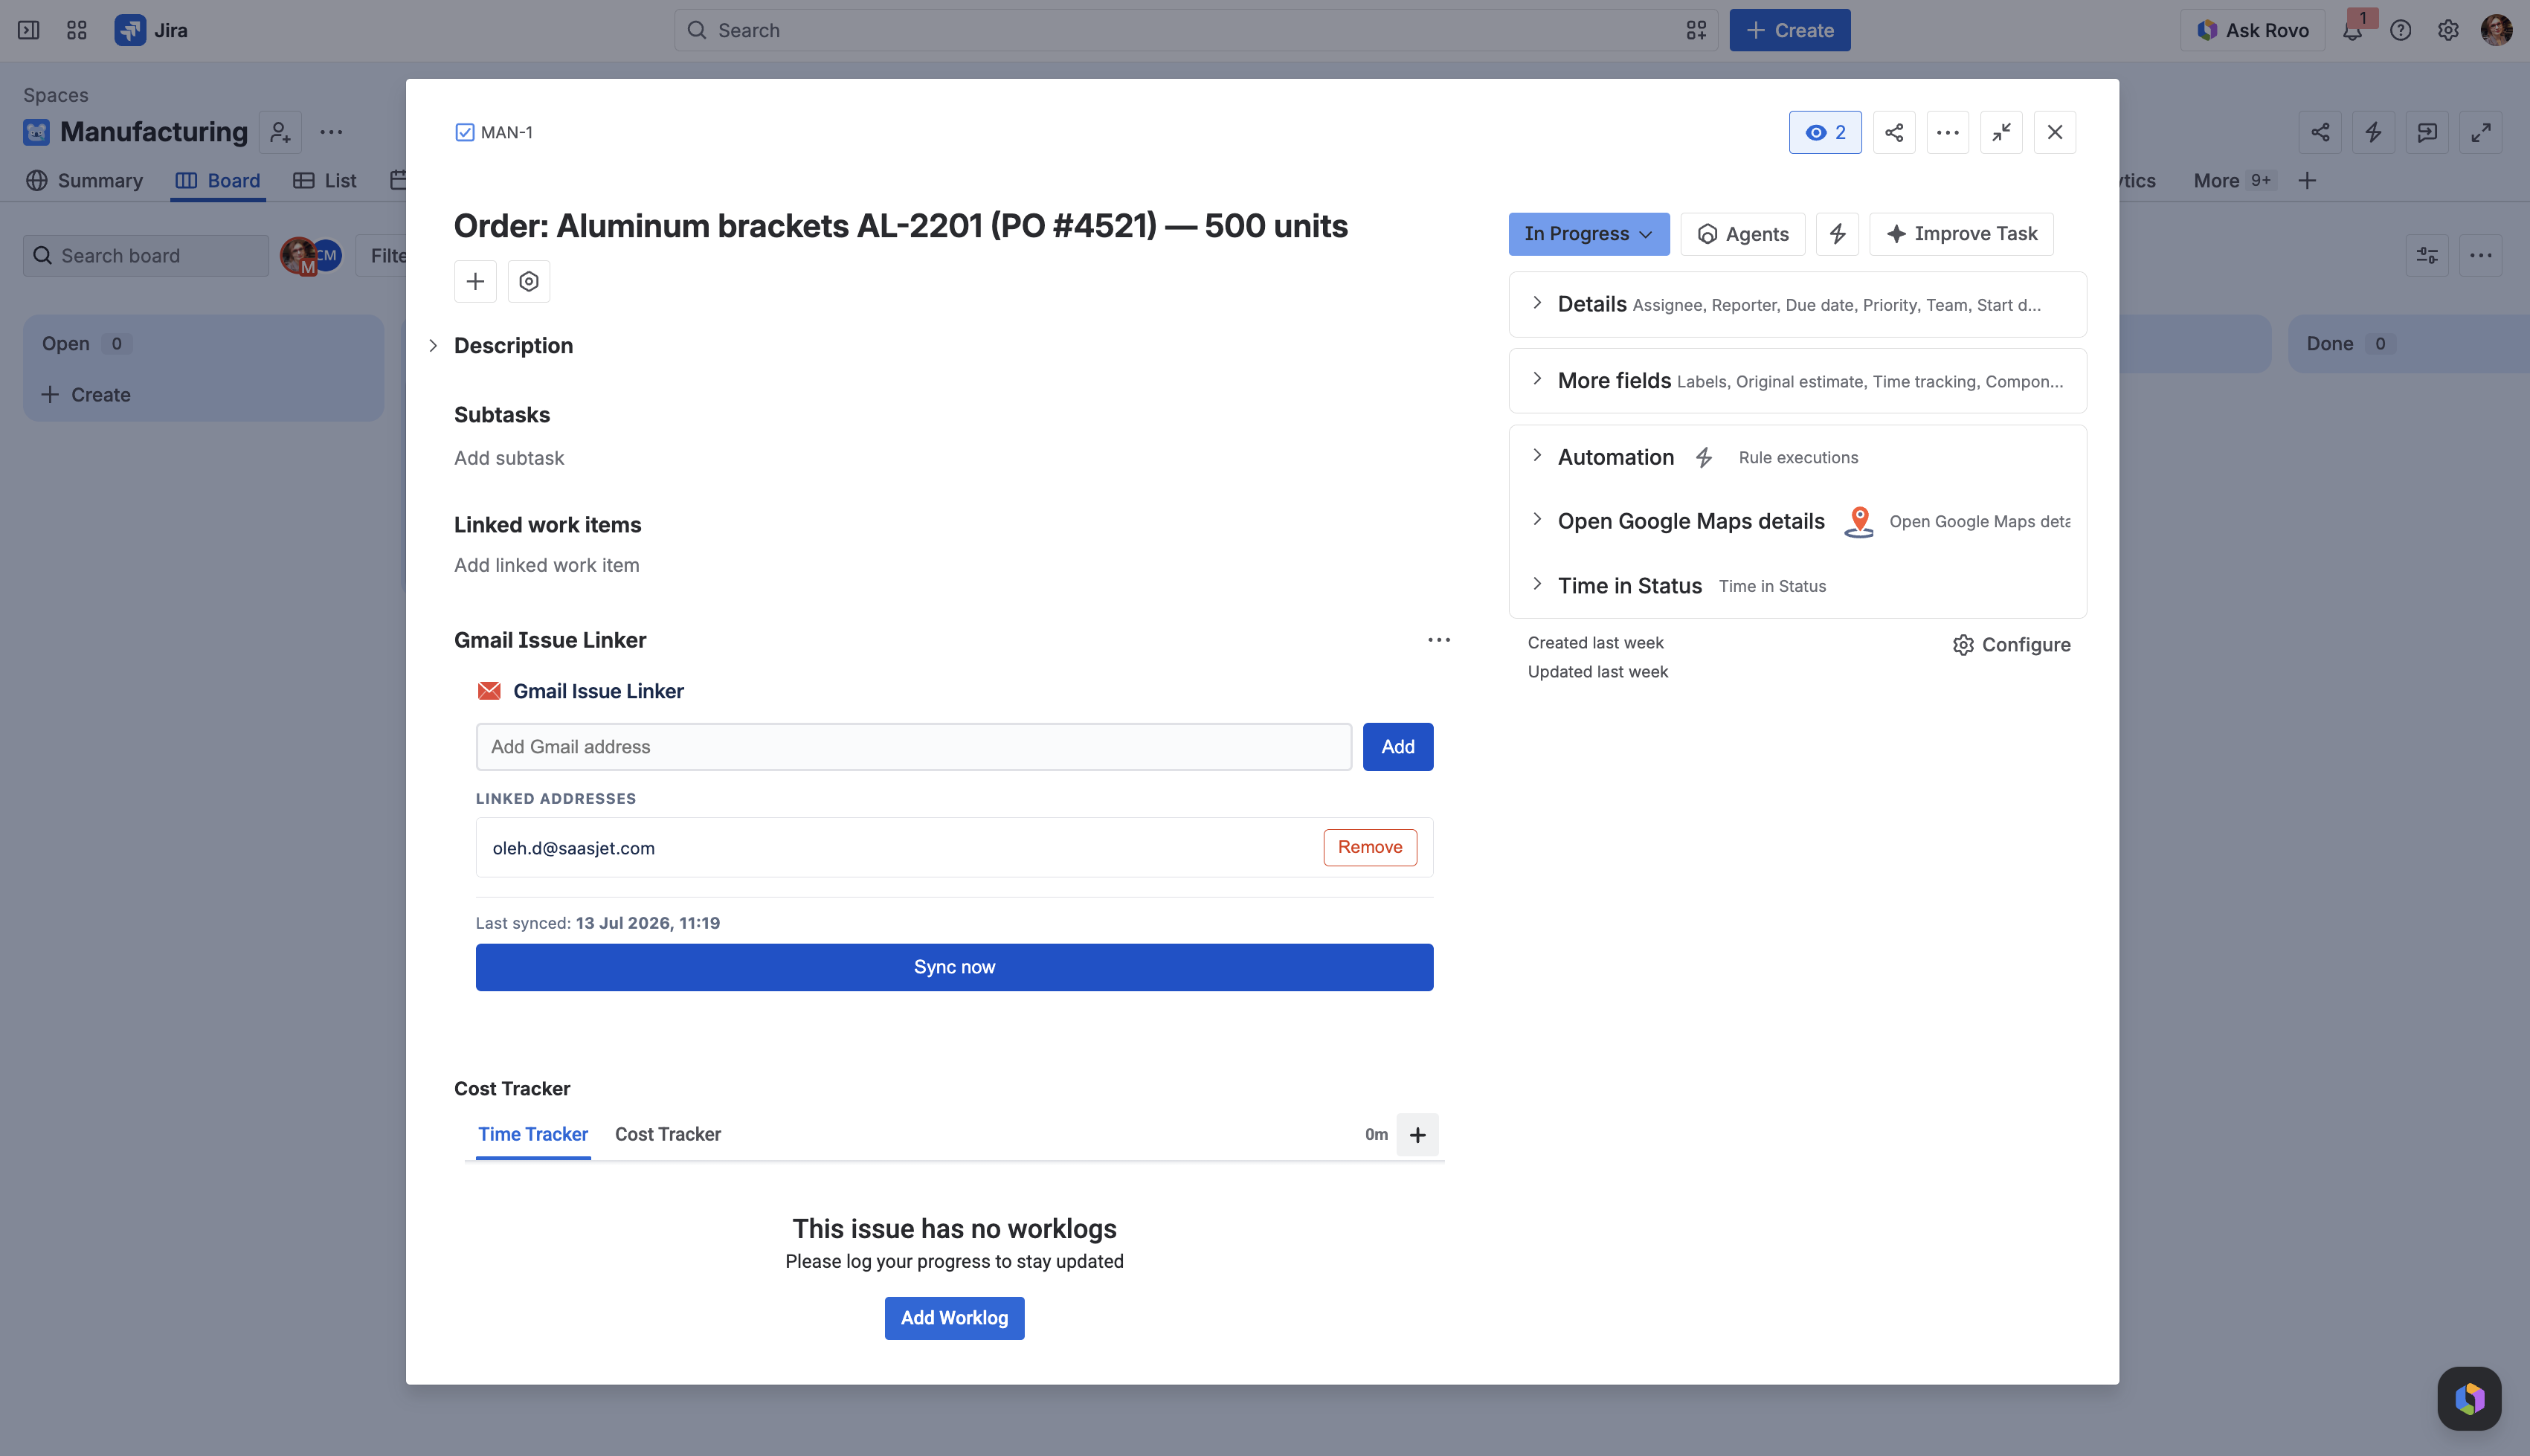Expand the Description section chevron
Image resolution: width=2530 pixels, height=1456 pixels.
pos(433,345)
